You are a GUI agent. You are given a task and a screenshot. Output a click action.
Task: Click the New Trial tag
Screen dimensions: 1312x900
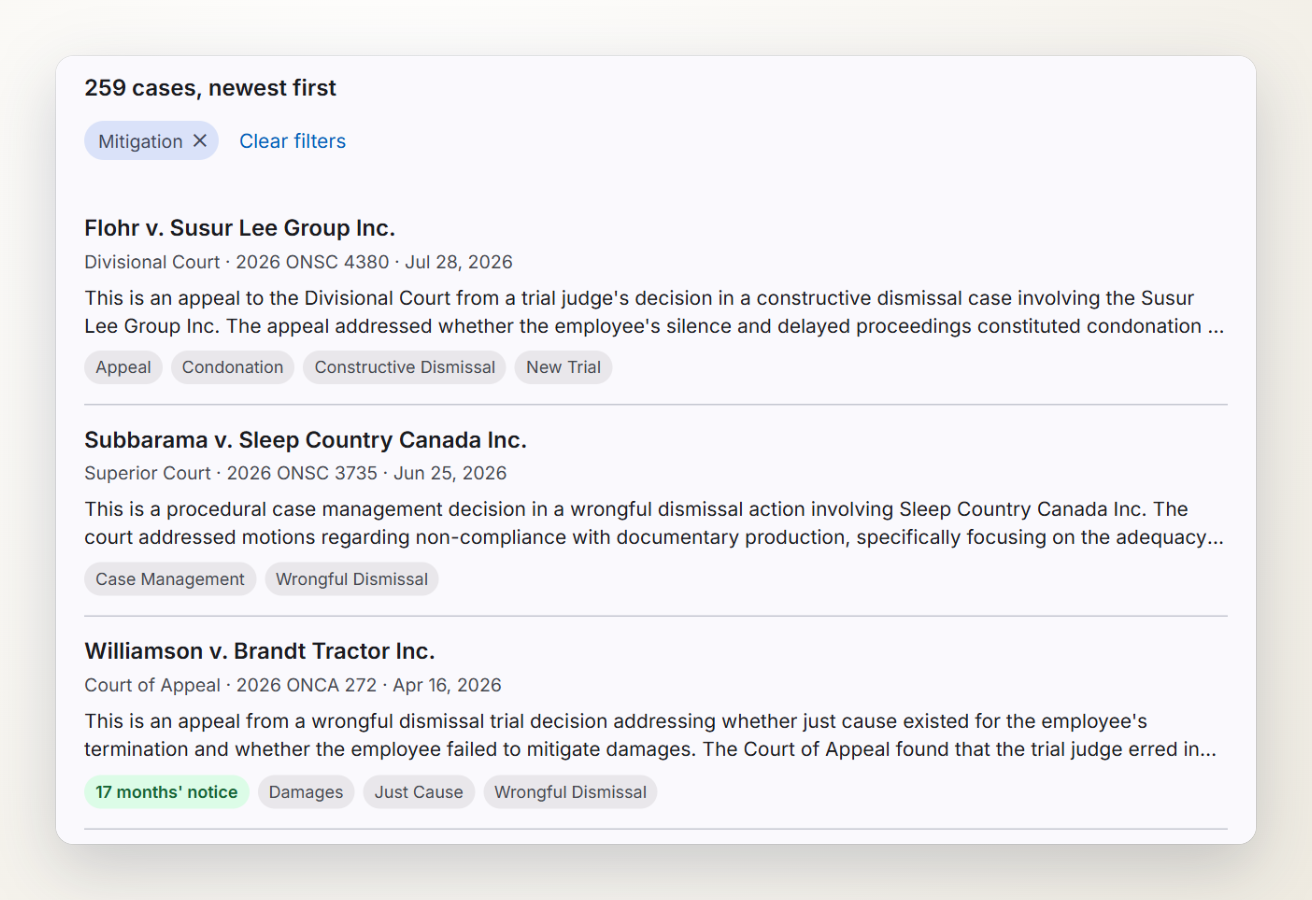click(563, 367)
